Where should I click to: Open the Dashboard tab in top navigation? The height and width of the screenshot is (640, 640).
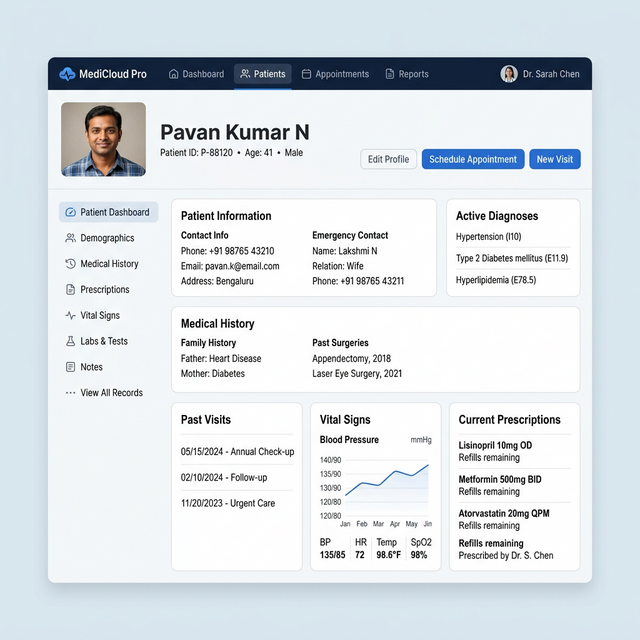196,74
